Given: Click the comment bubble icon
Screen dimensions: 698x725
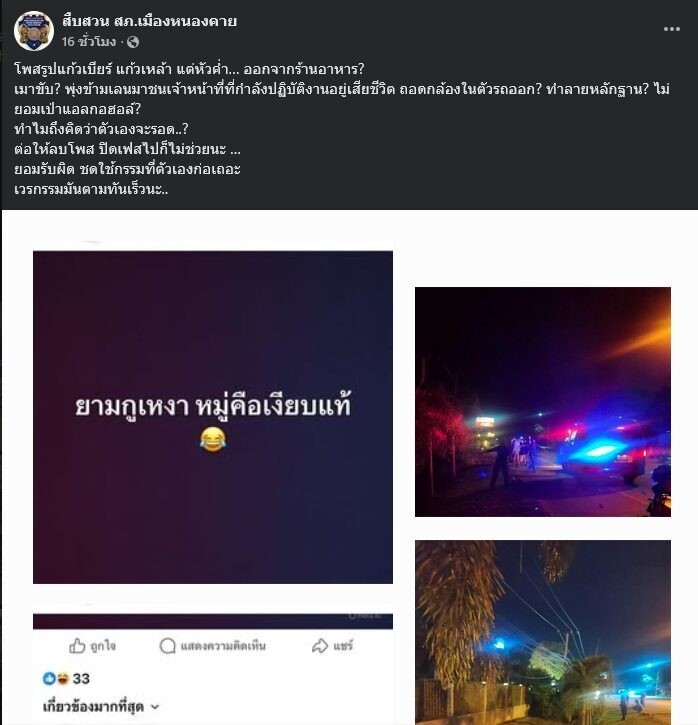Looking at the screenshot, I should tap(167, 645).
